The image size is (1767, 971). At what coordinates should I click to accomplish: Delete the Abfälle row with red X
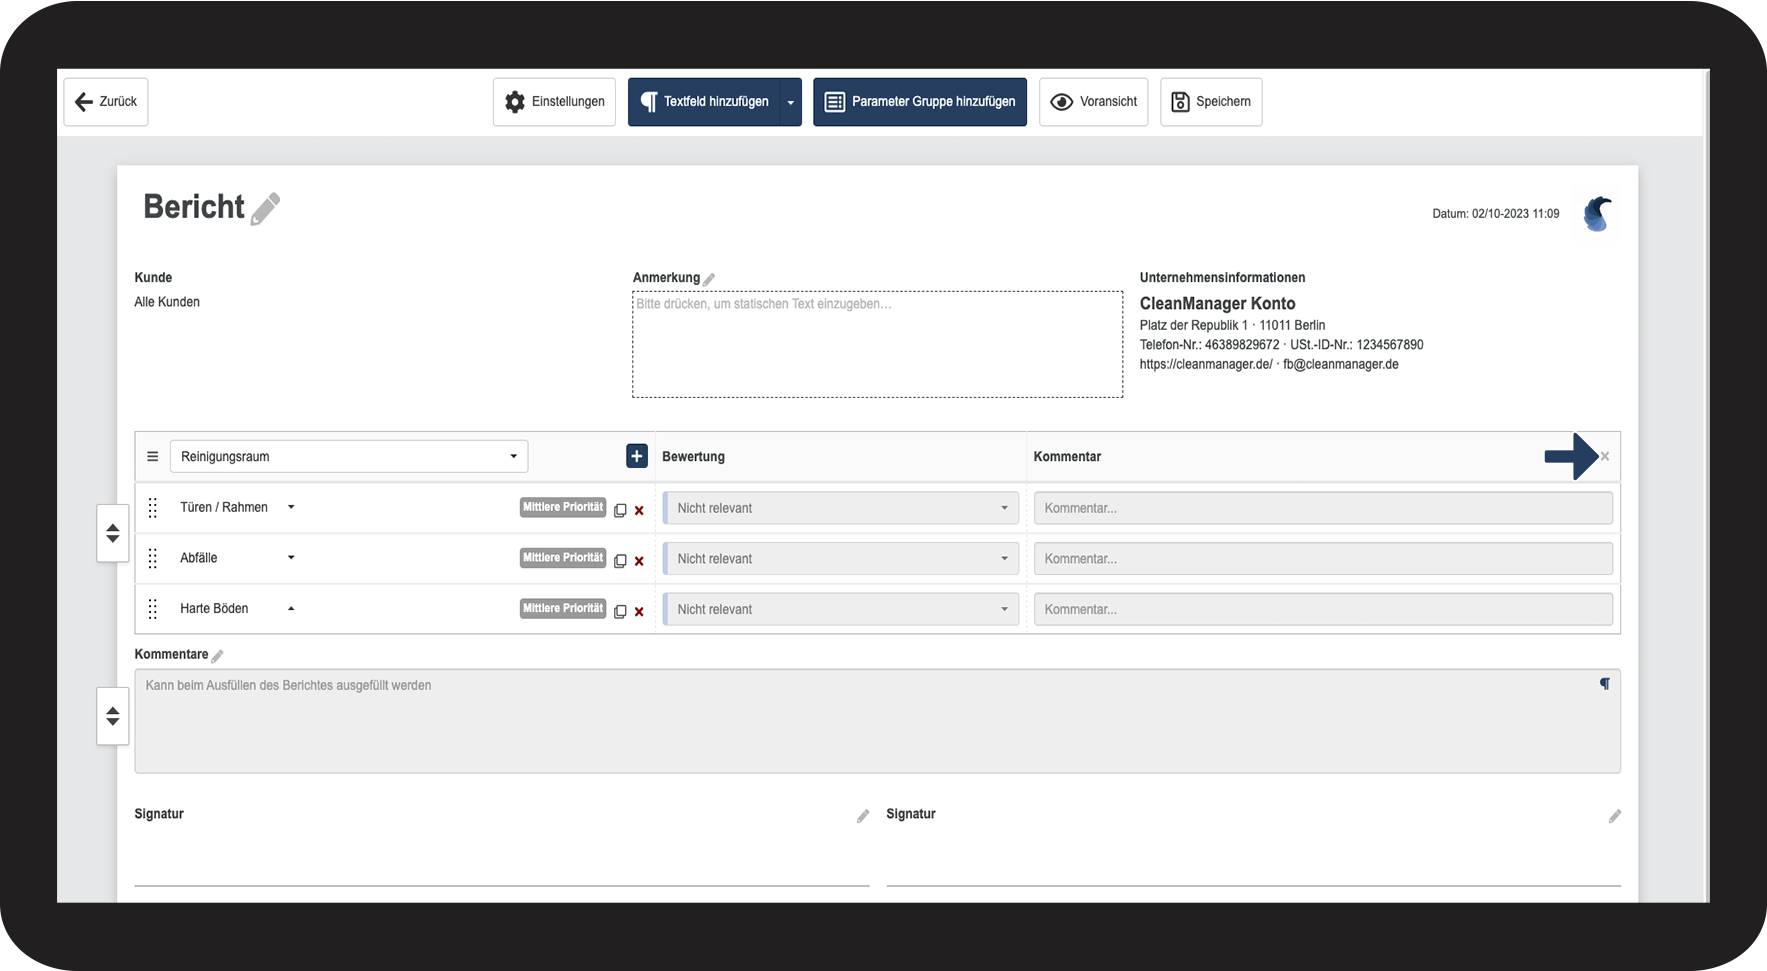coord(639,561)
